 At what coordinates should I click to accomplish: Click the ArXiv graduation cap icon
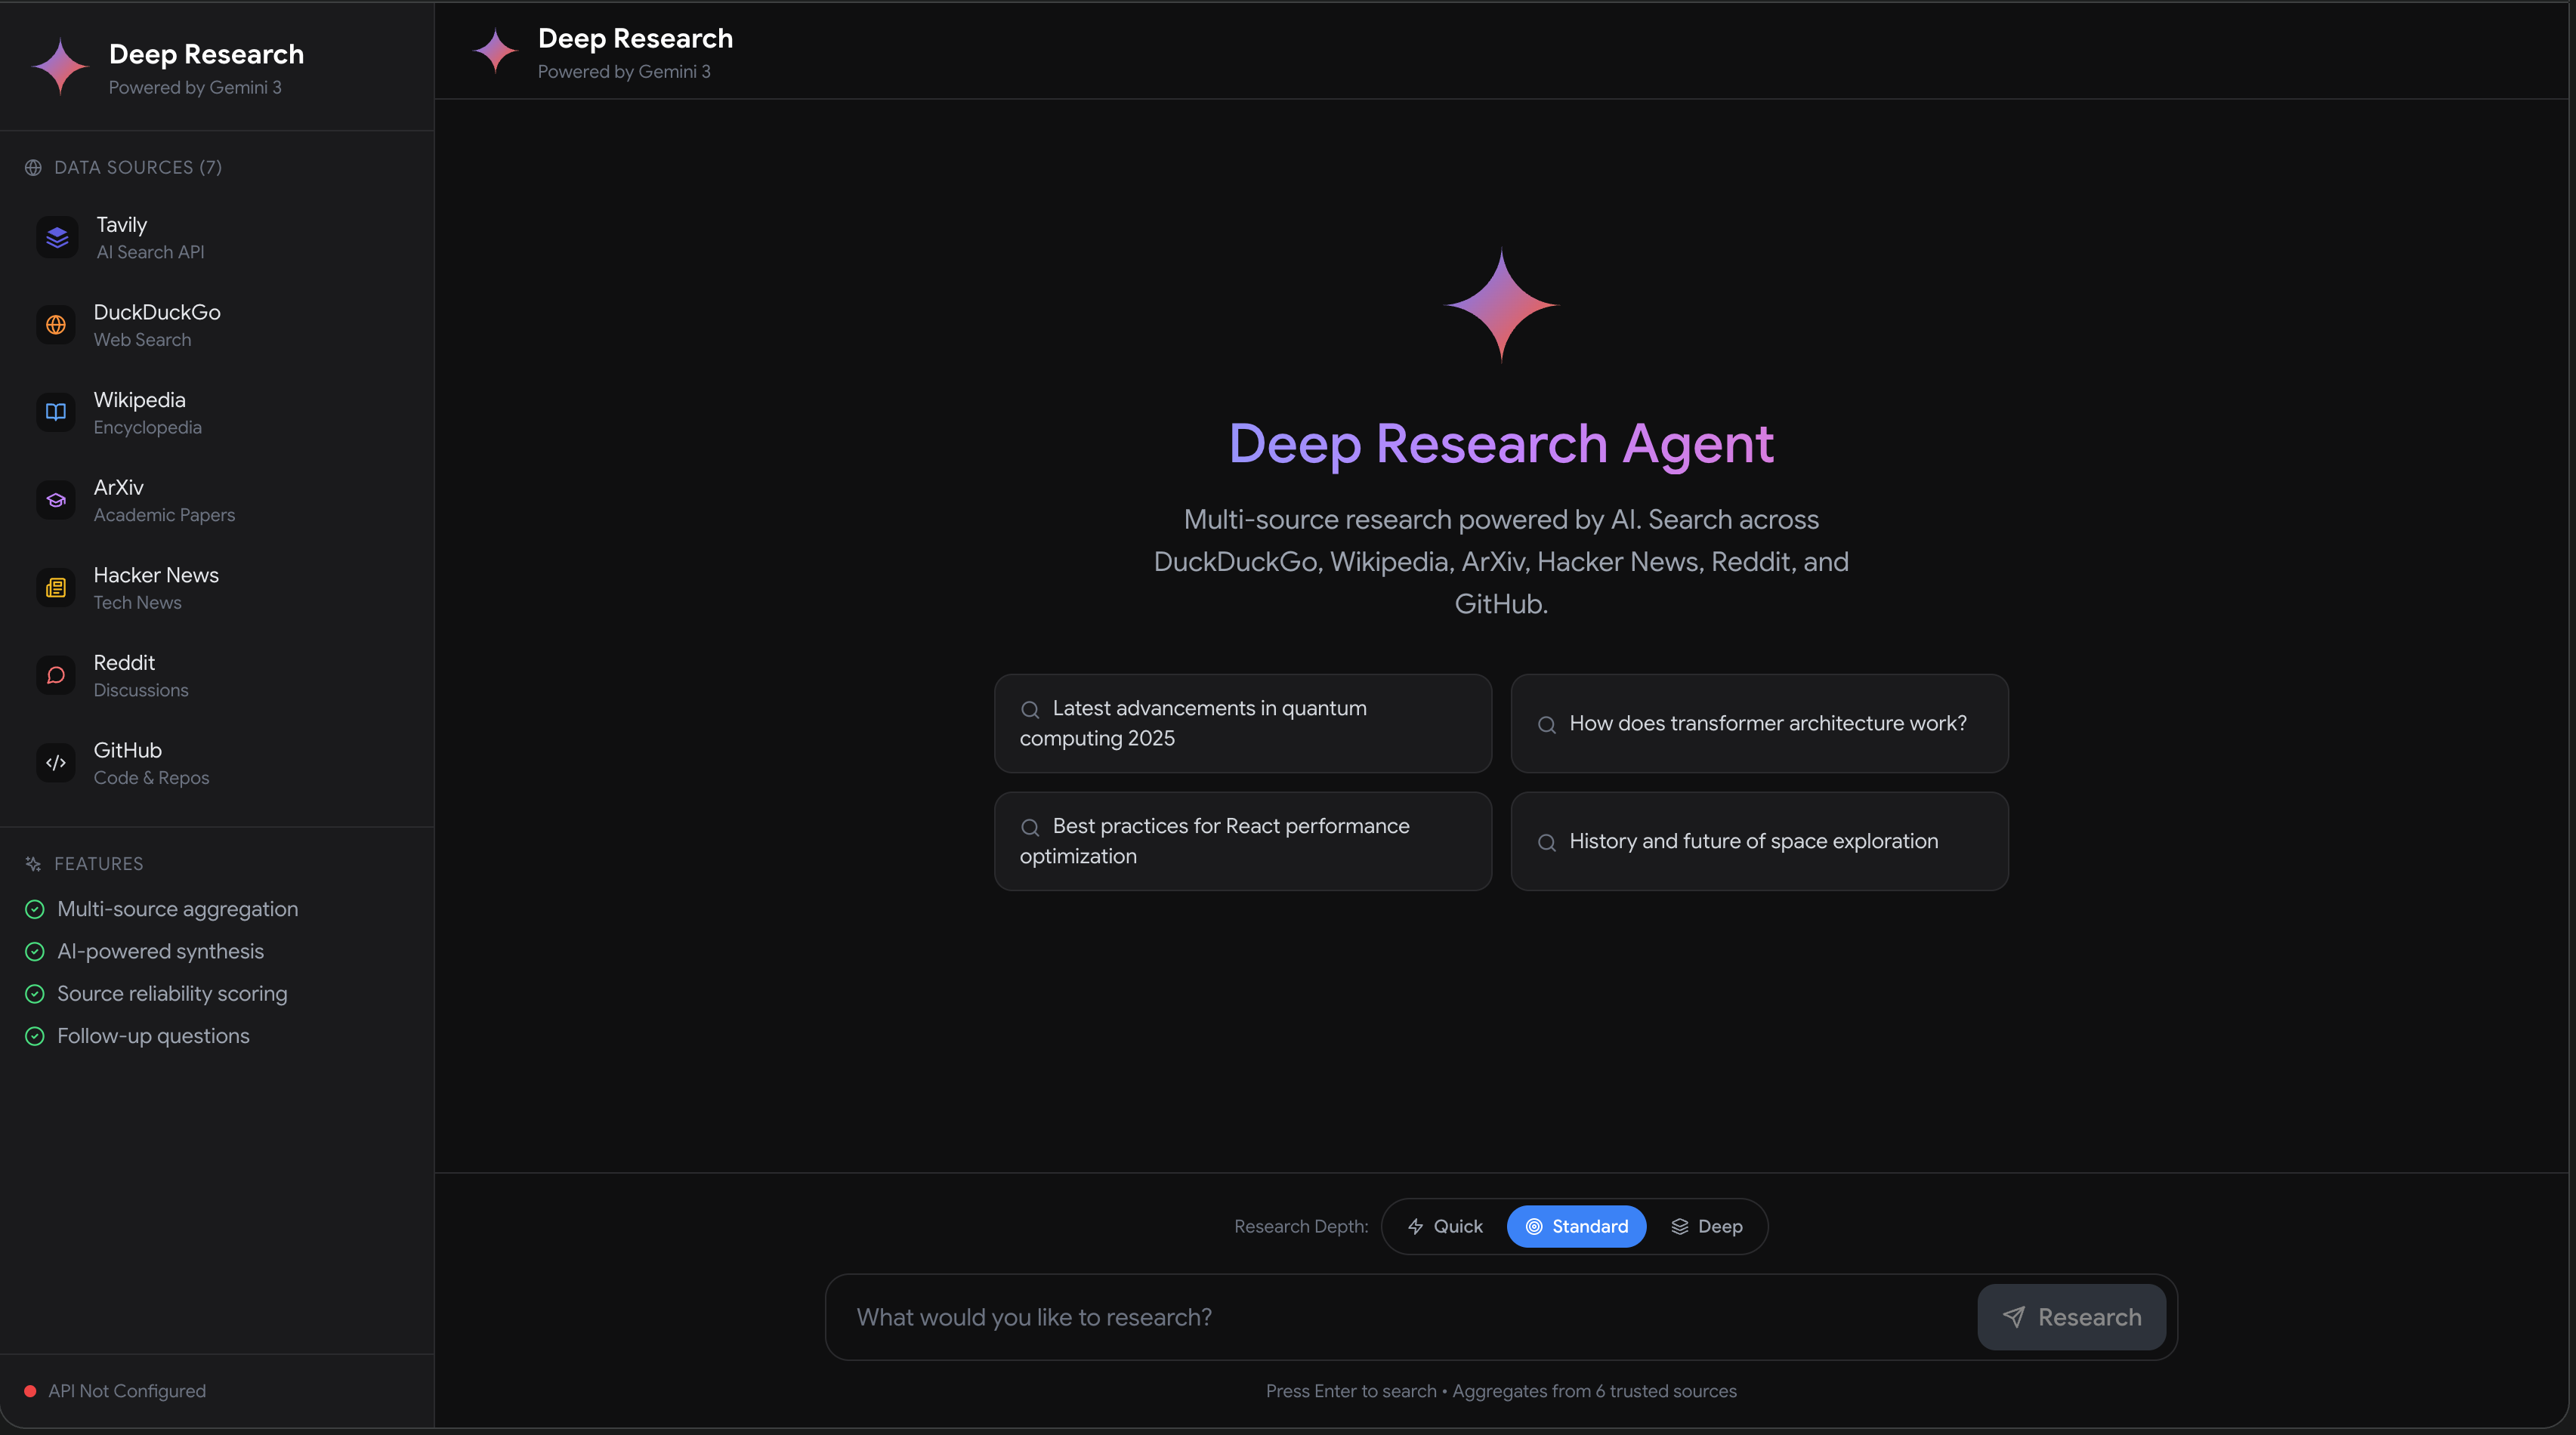tap(56, 500)
